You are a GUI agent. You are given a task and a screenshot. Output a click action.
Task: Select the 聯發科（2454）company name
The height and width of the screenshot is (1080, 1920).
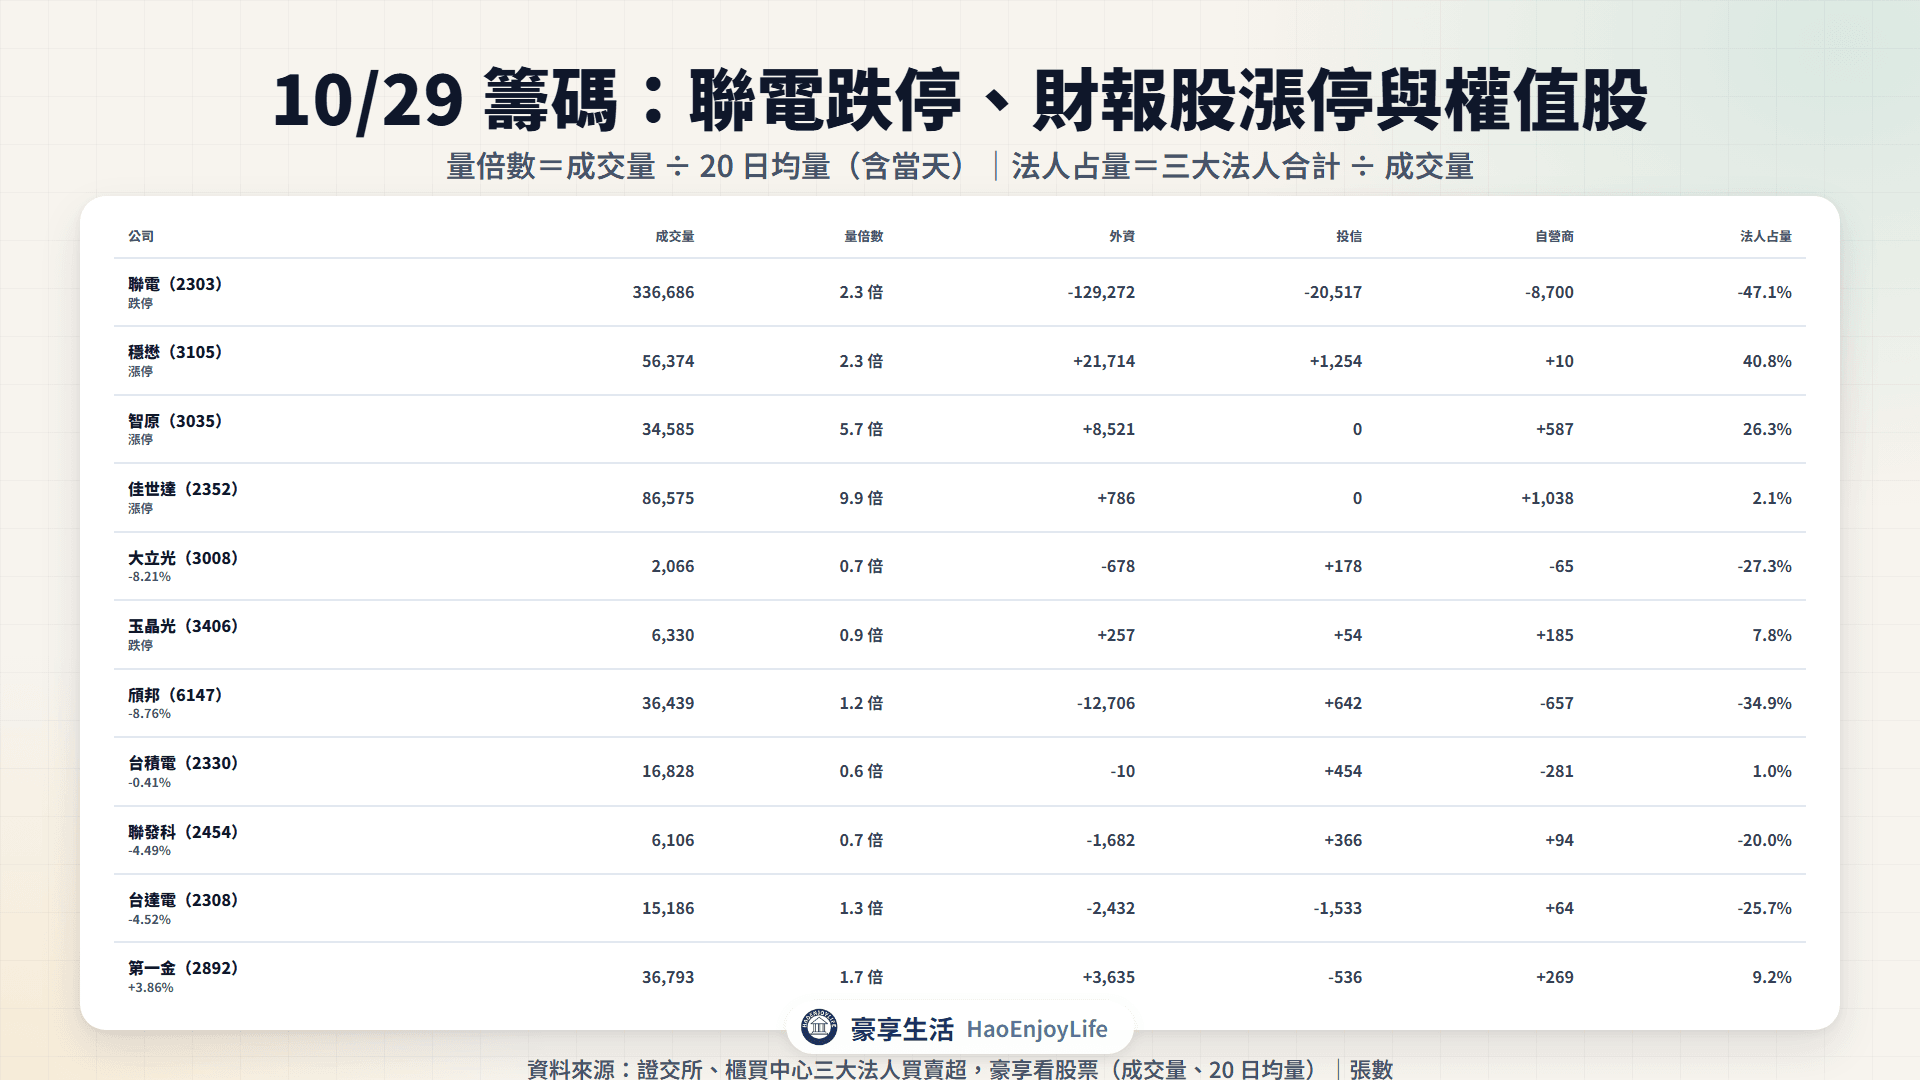pyautogui.click(x=183, y=832)
